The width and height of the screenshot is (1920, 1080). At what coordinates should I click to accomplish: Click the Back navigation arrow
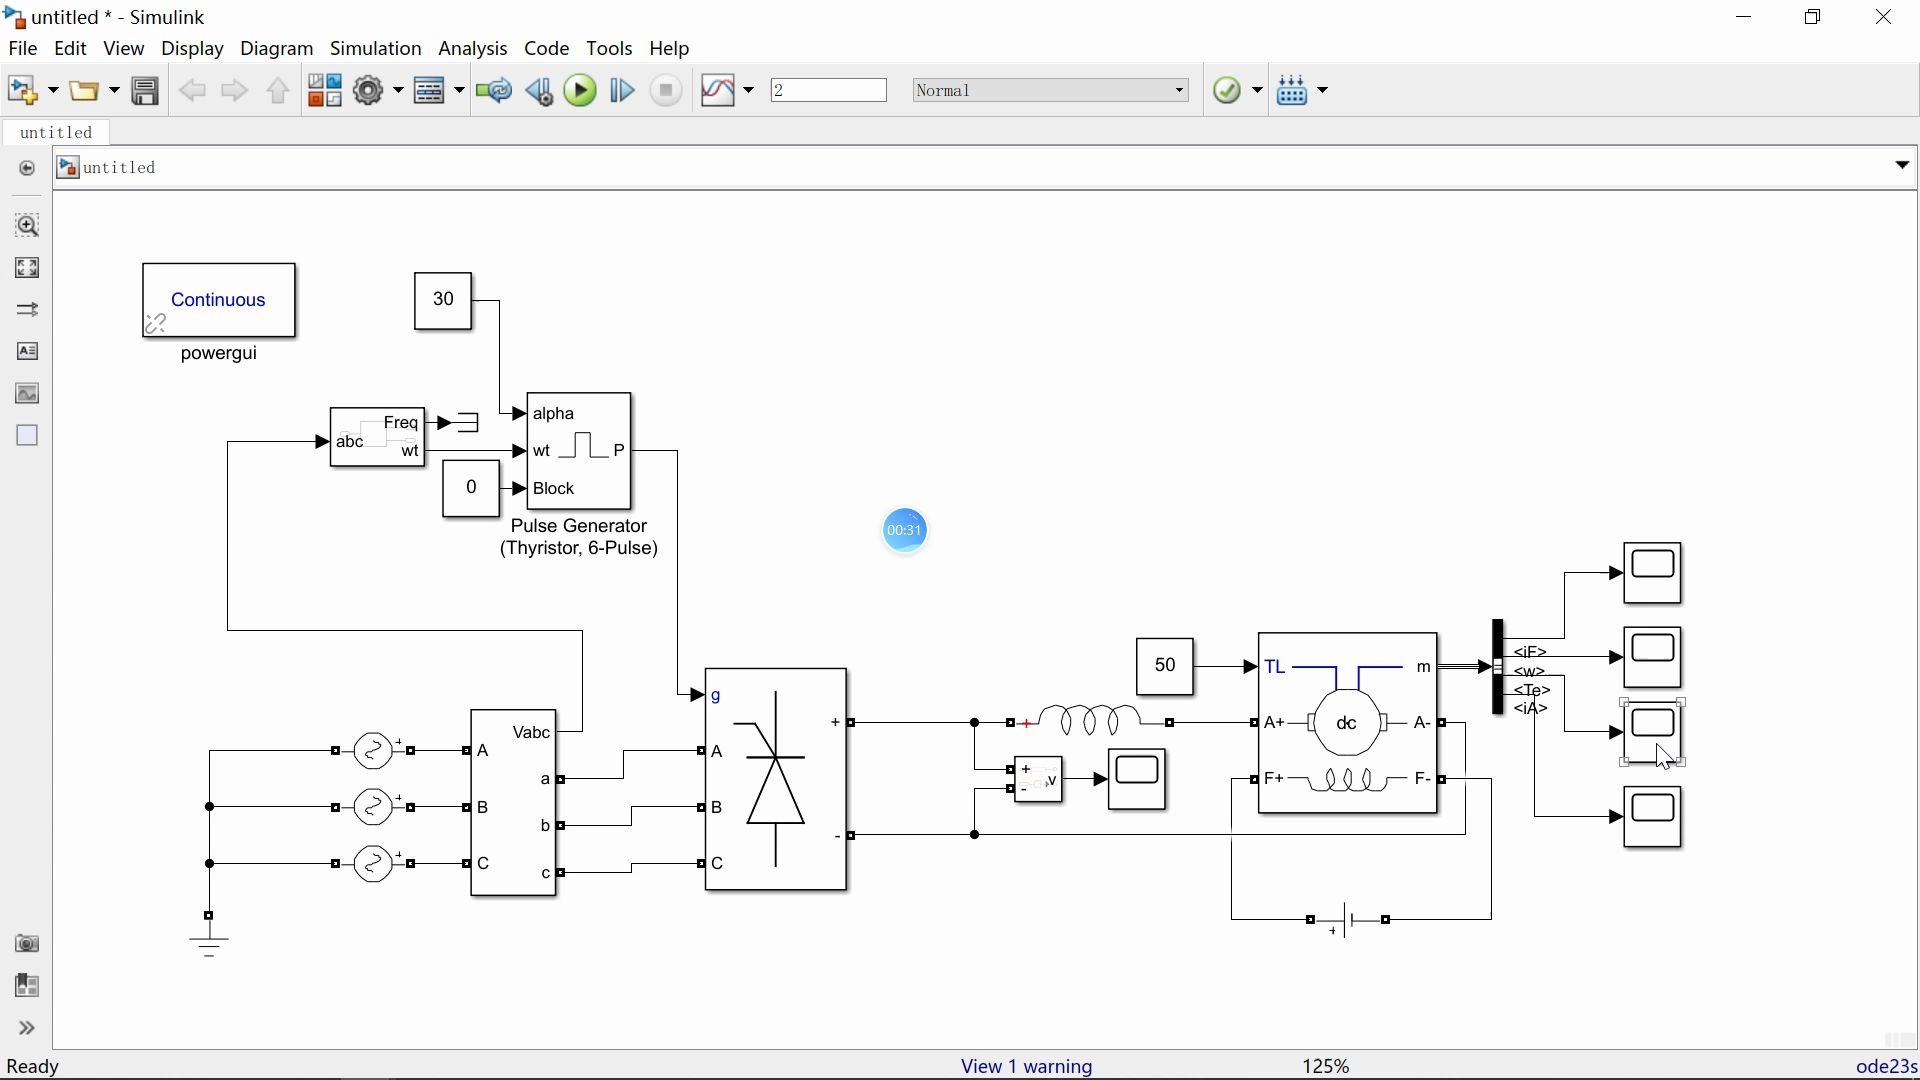[192, 91]
